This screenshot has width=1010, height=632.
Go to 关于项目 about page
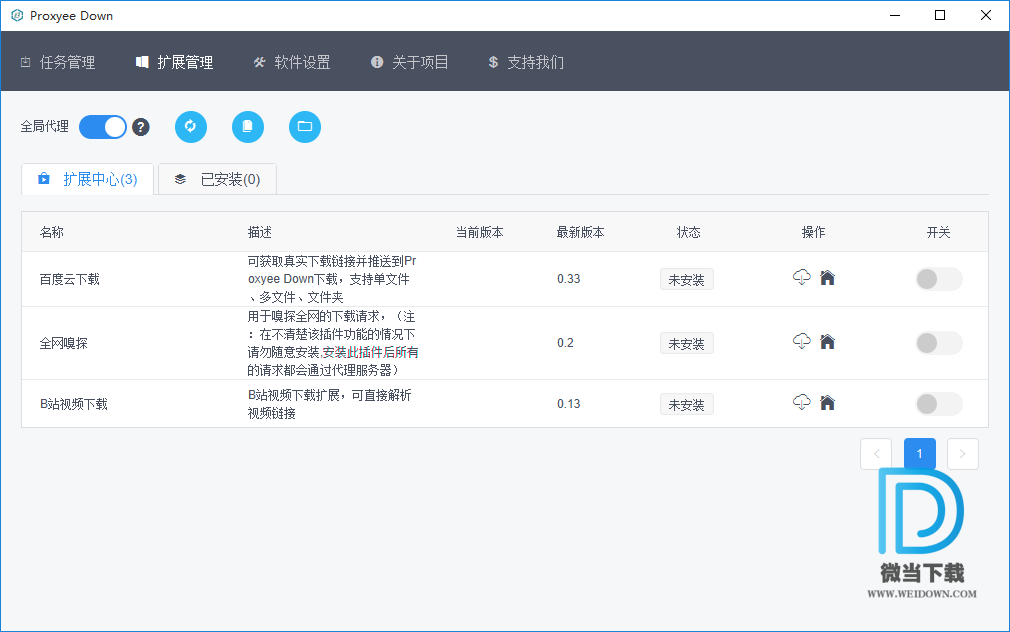[410, 62]
